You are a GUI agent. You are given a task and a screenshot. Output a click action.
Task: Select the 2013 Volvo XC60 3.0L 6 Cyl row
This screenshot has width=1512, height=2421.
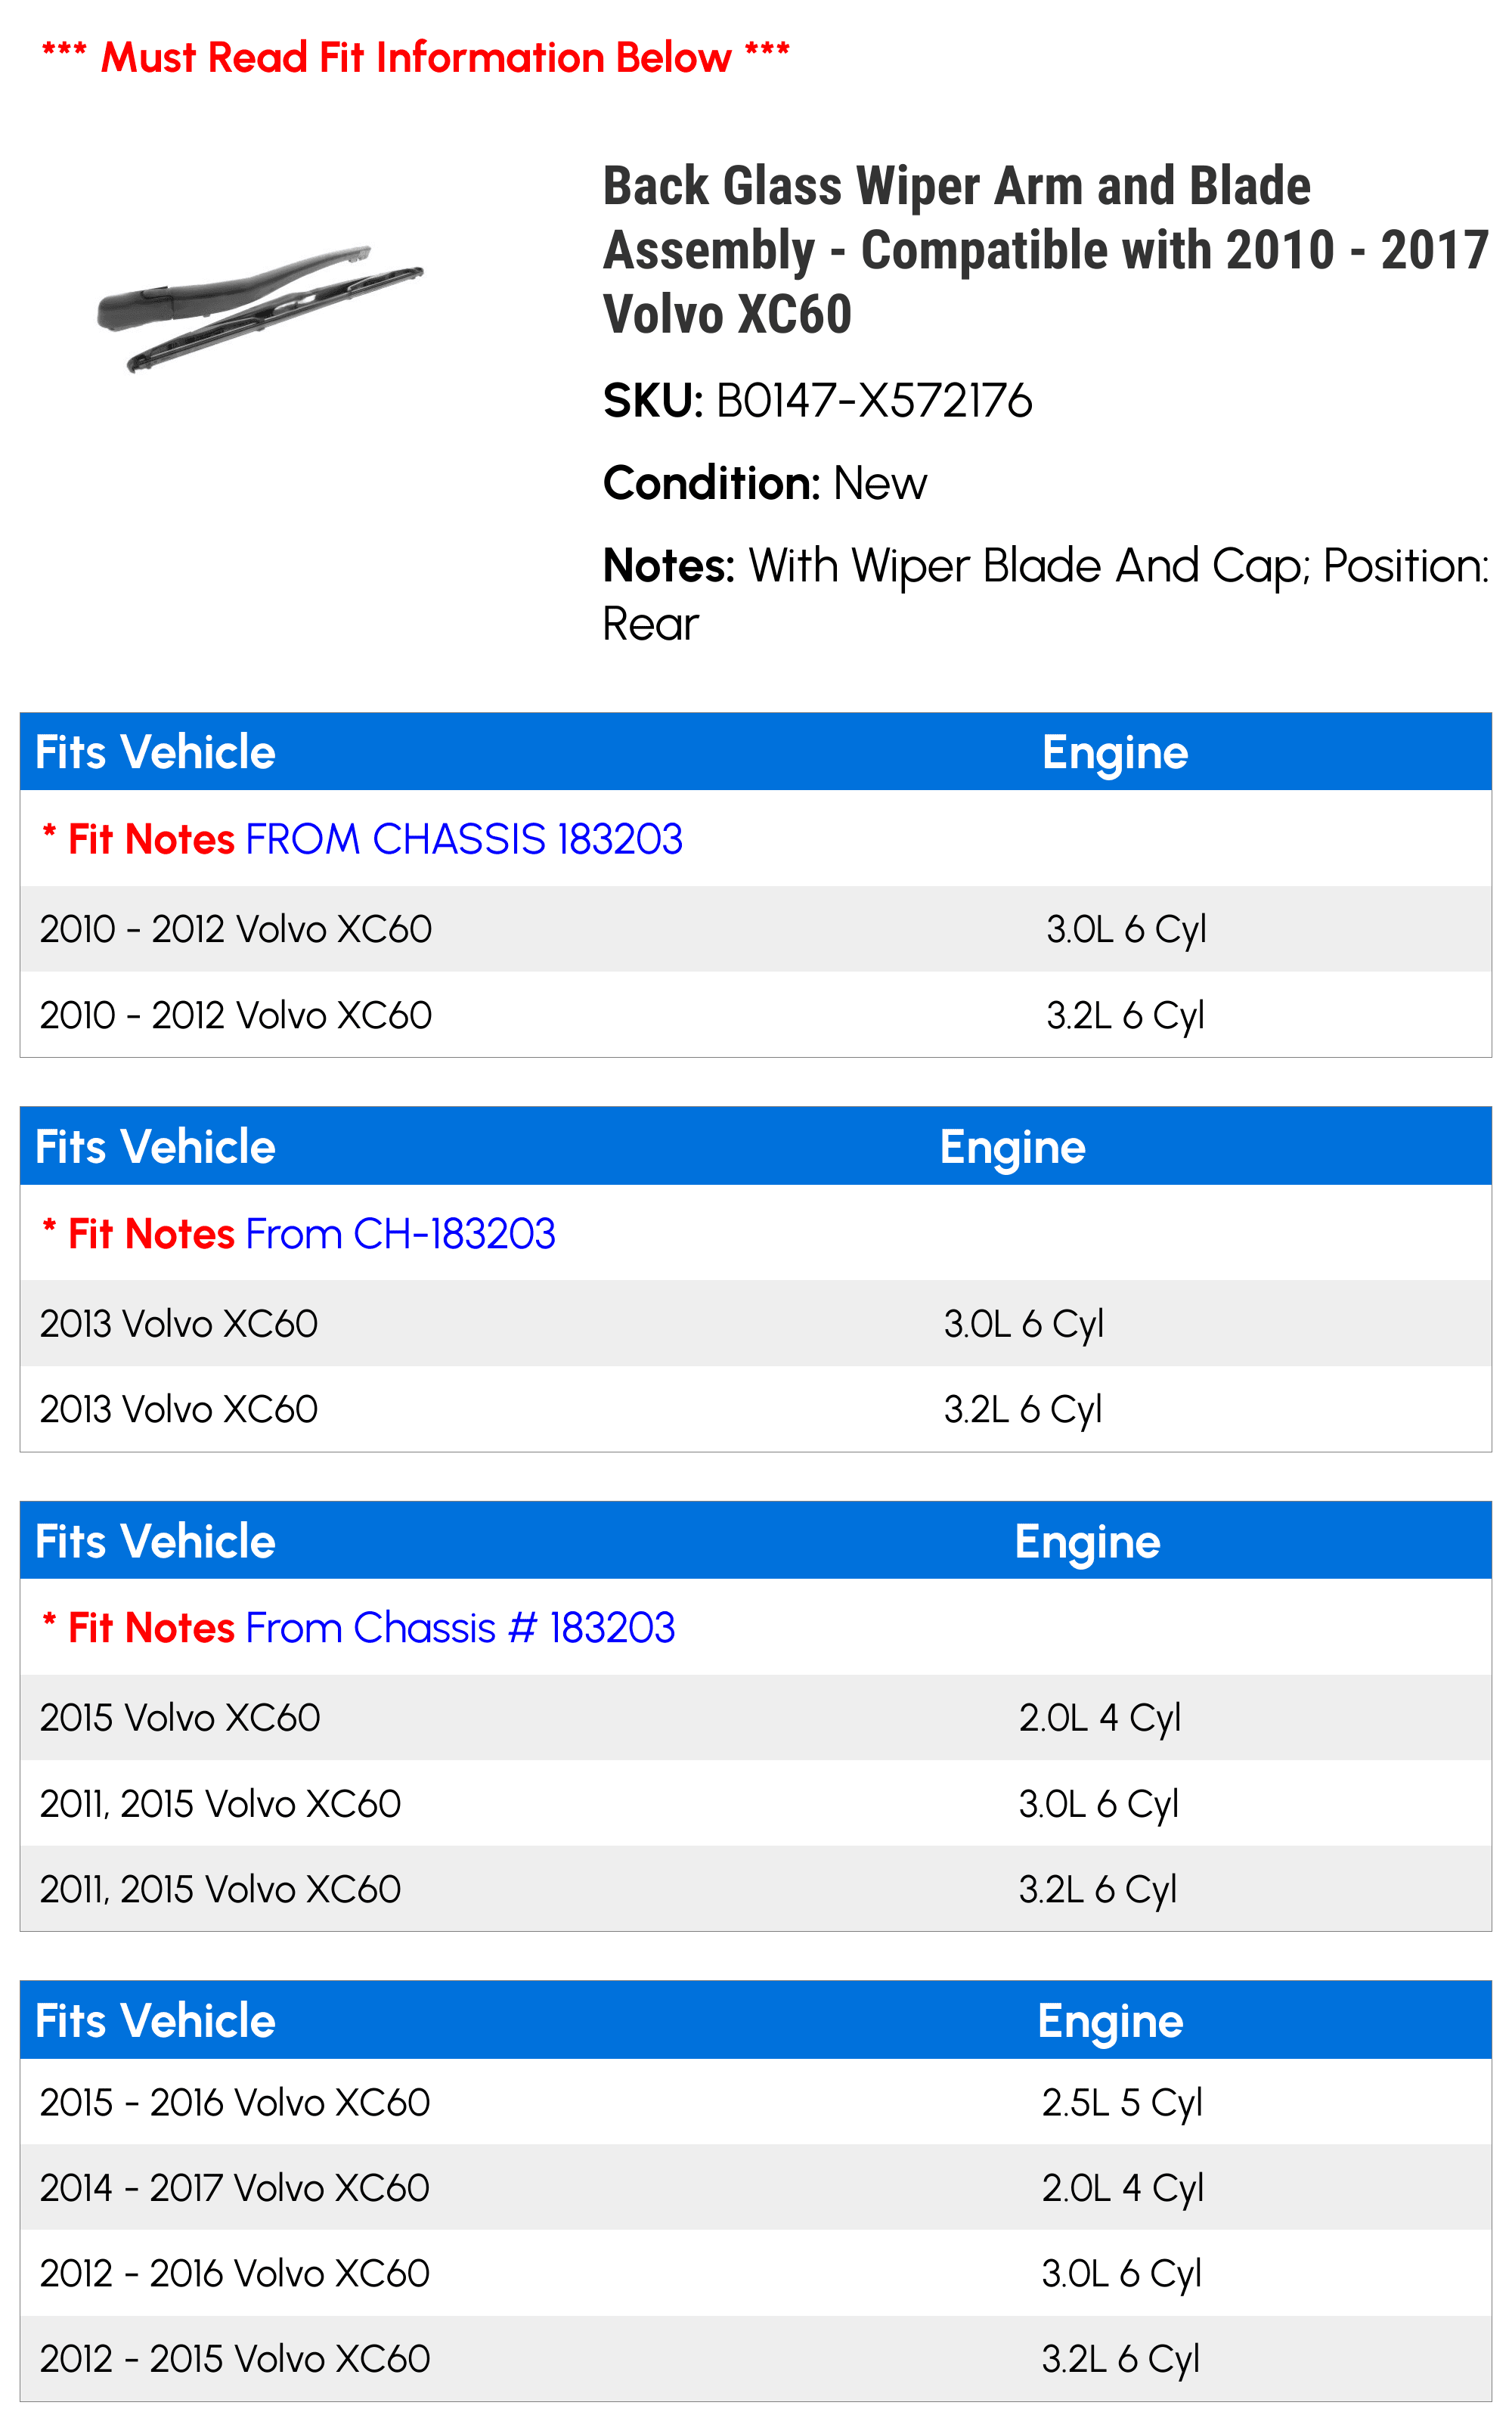(x=756, y=1324)
